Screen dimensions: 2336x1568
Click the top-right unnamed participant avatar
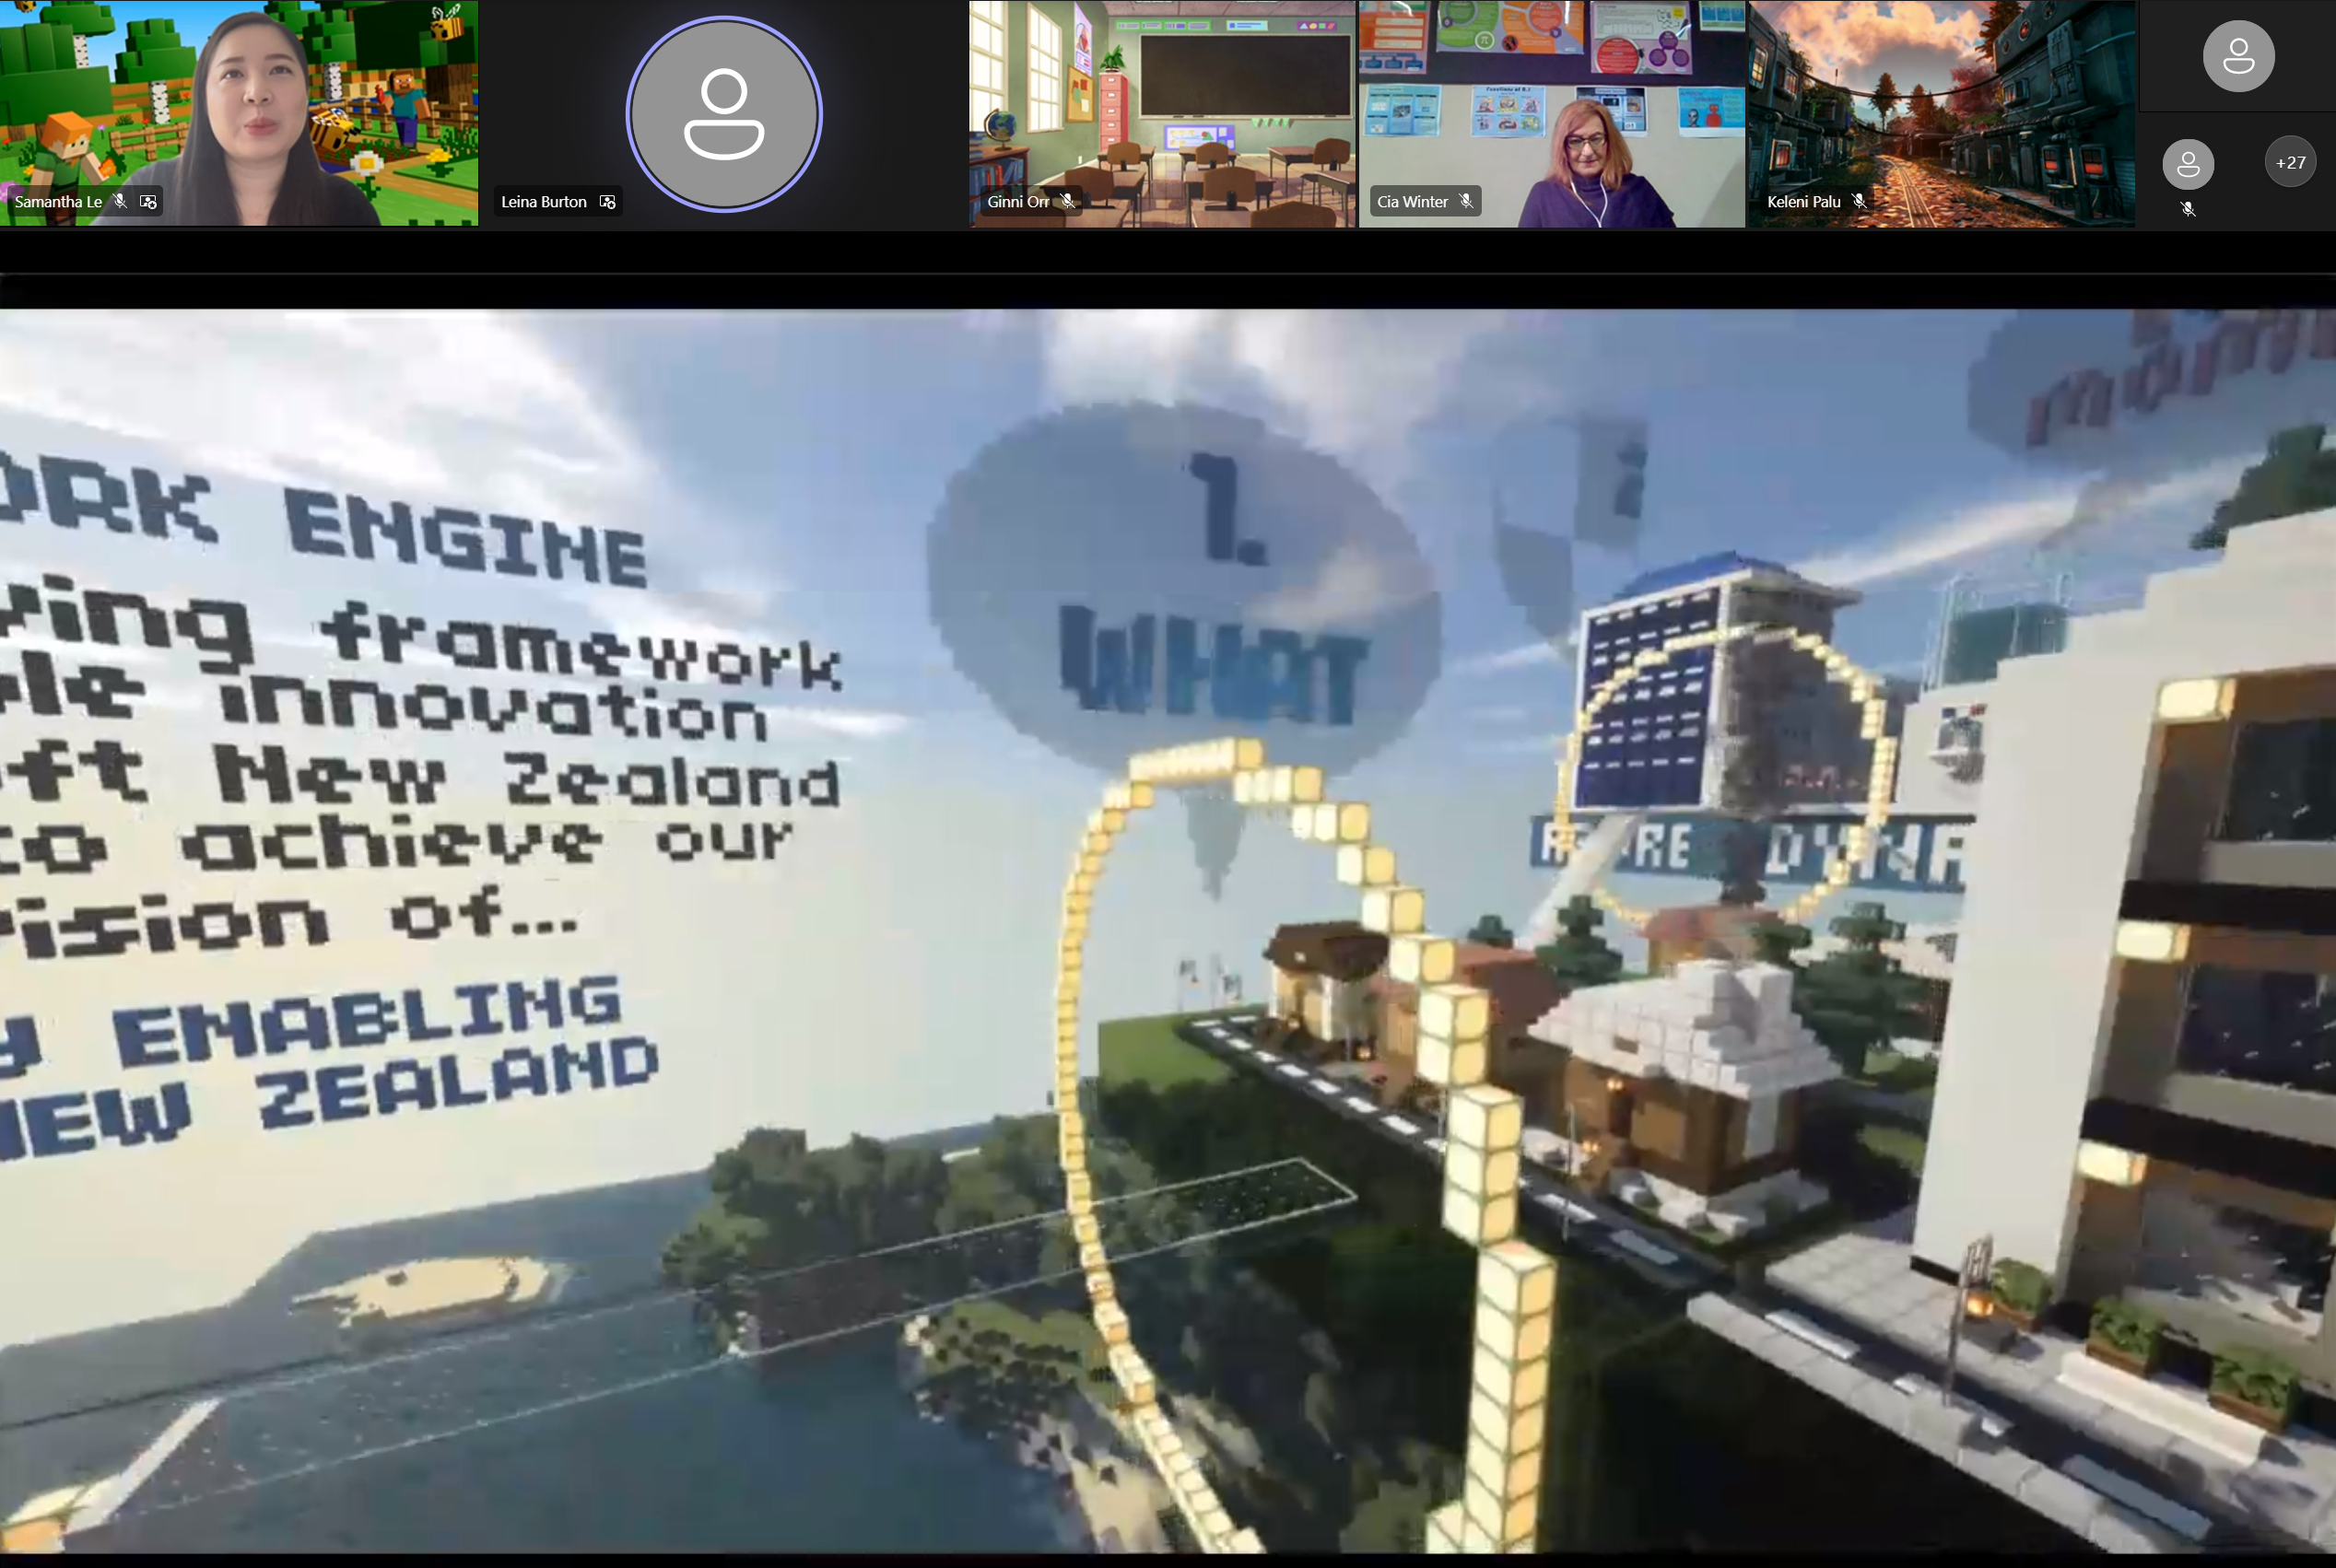tap(2238, 56)
